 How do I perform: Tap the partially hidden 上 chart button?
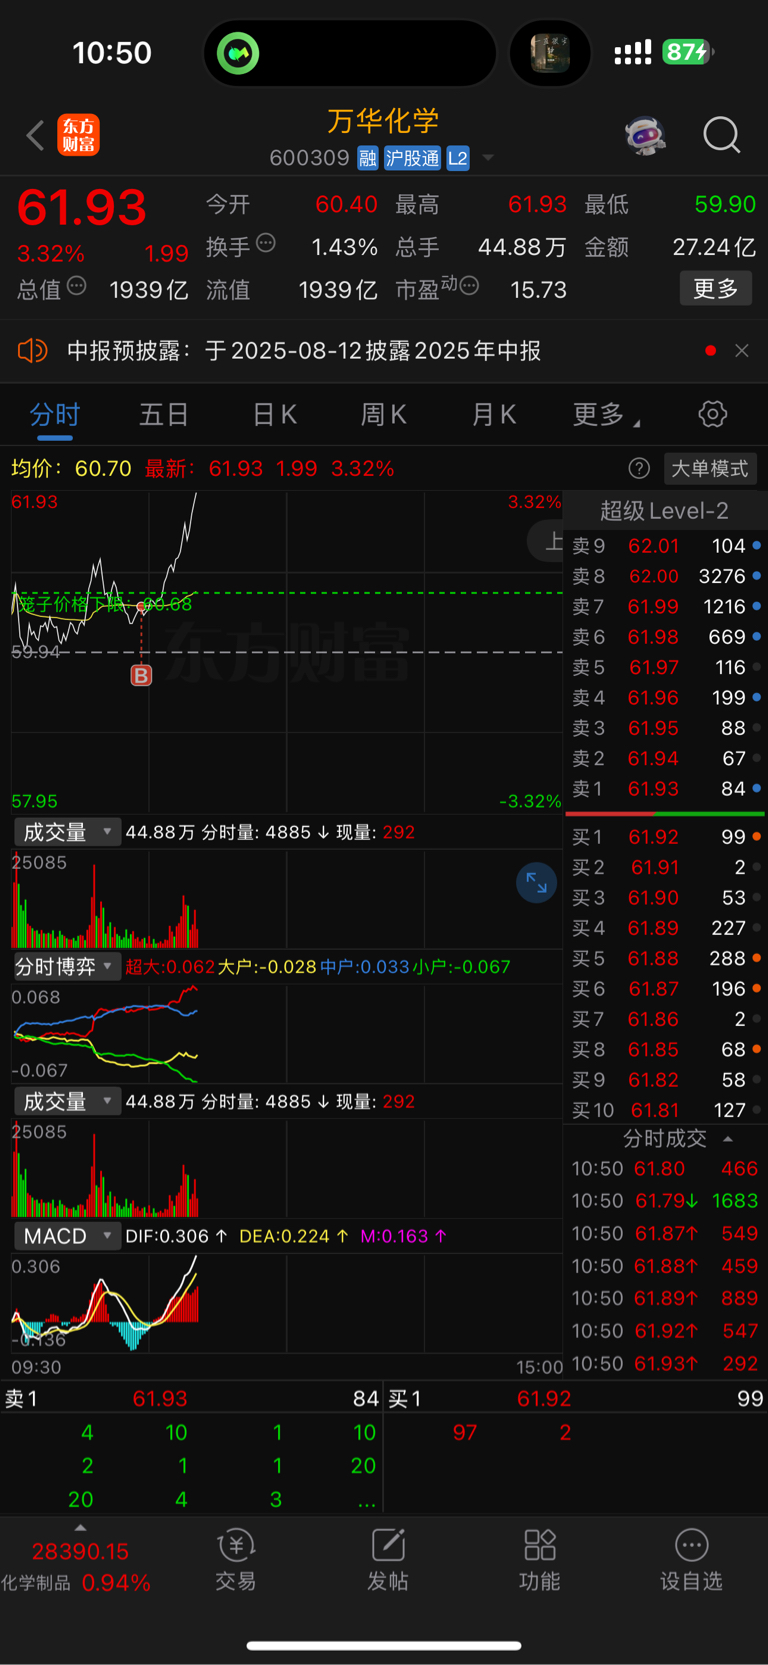pos(546,542)
